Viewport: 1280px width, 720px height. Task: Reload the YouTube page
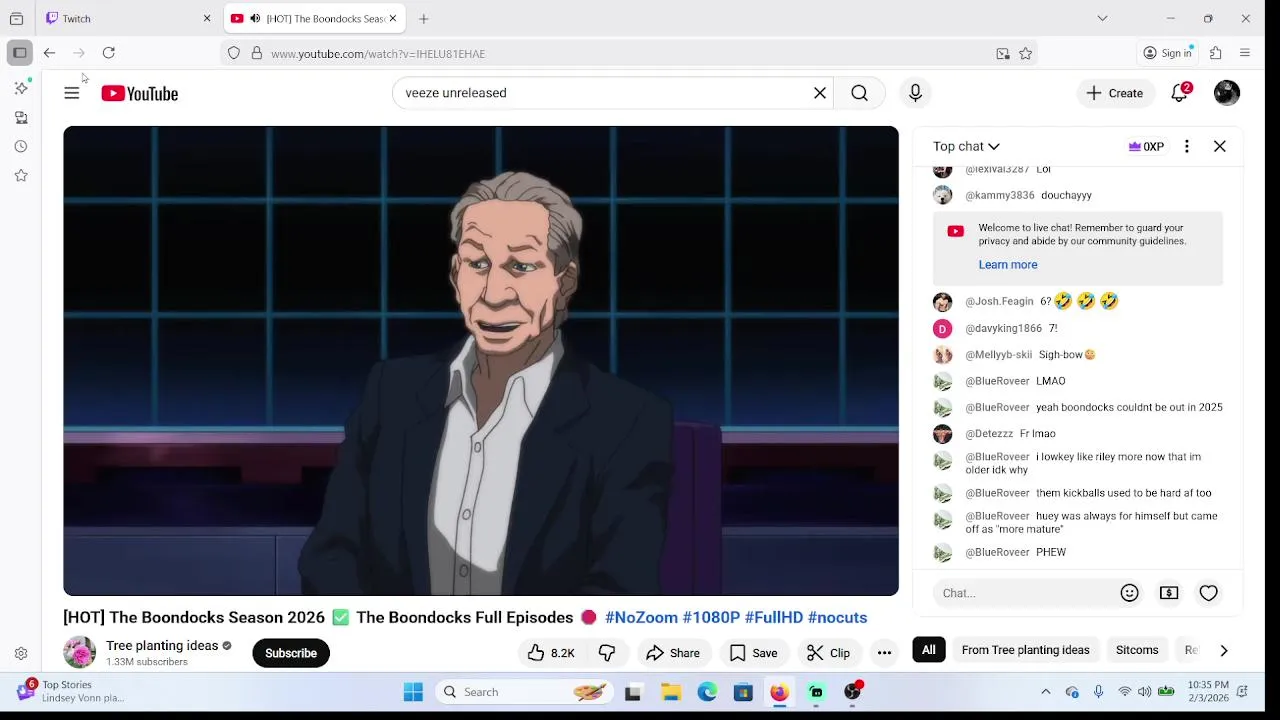[x=109, y=53]
